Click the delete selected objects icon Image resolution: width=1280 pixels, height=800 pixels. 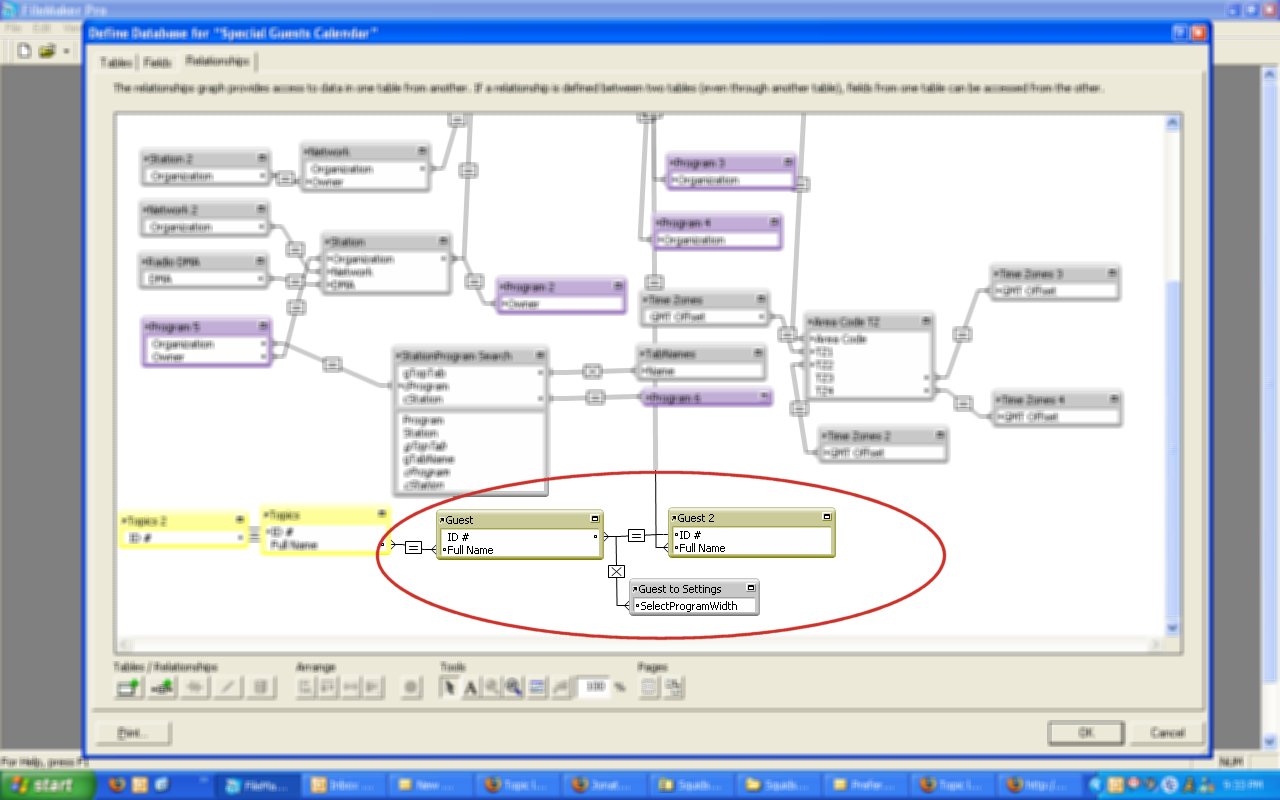pos(261,687)
